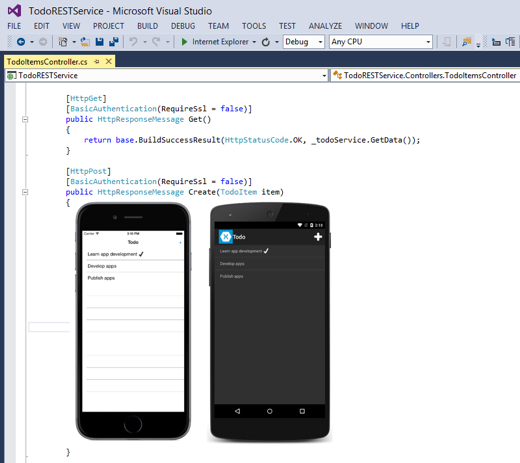
Task: Tap 'Develop apps' on iPhone list
Action: click(102, 266)
